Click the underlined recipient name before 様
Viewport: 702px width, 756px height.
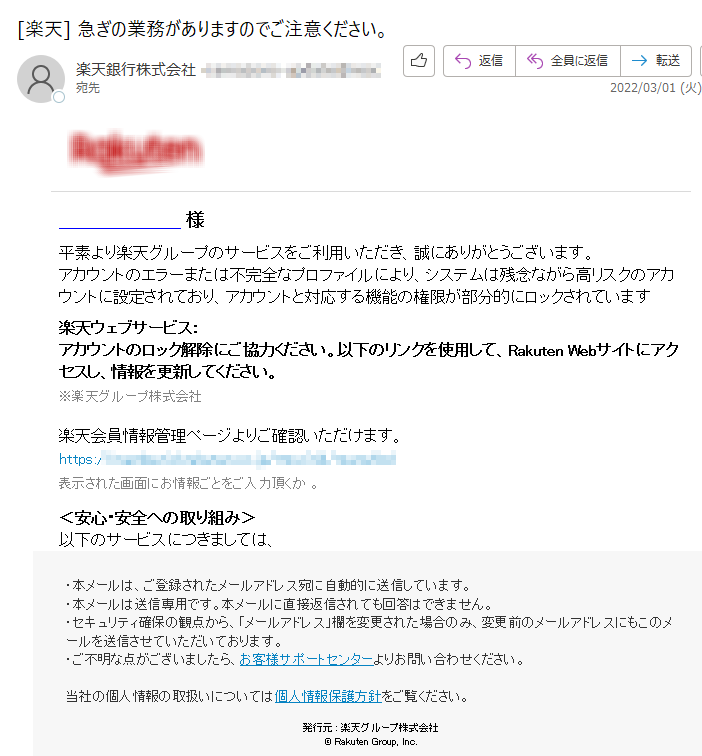[x=120, y=221]
